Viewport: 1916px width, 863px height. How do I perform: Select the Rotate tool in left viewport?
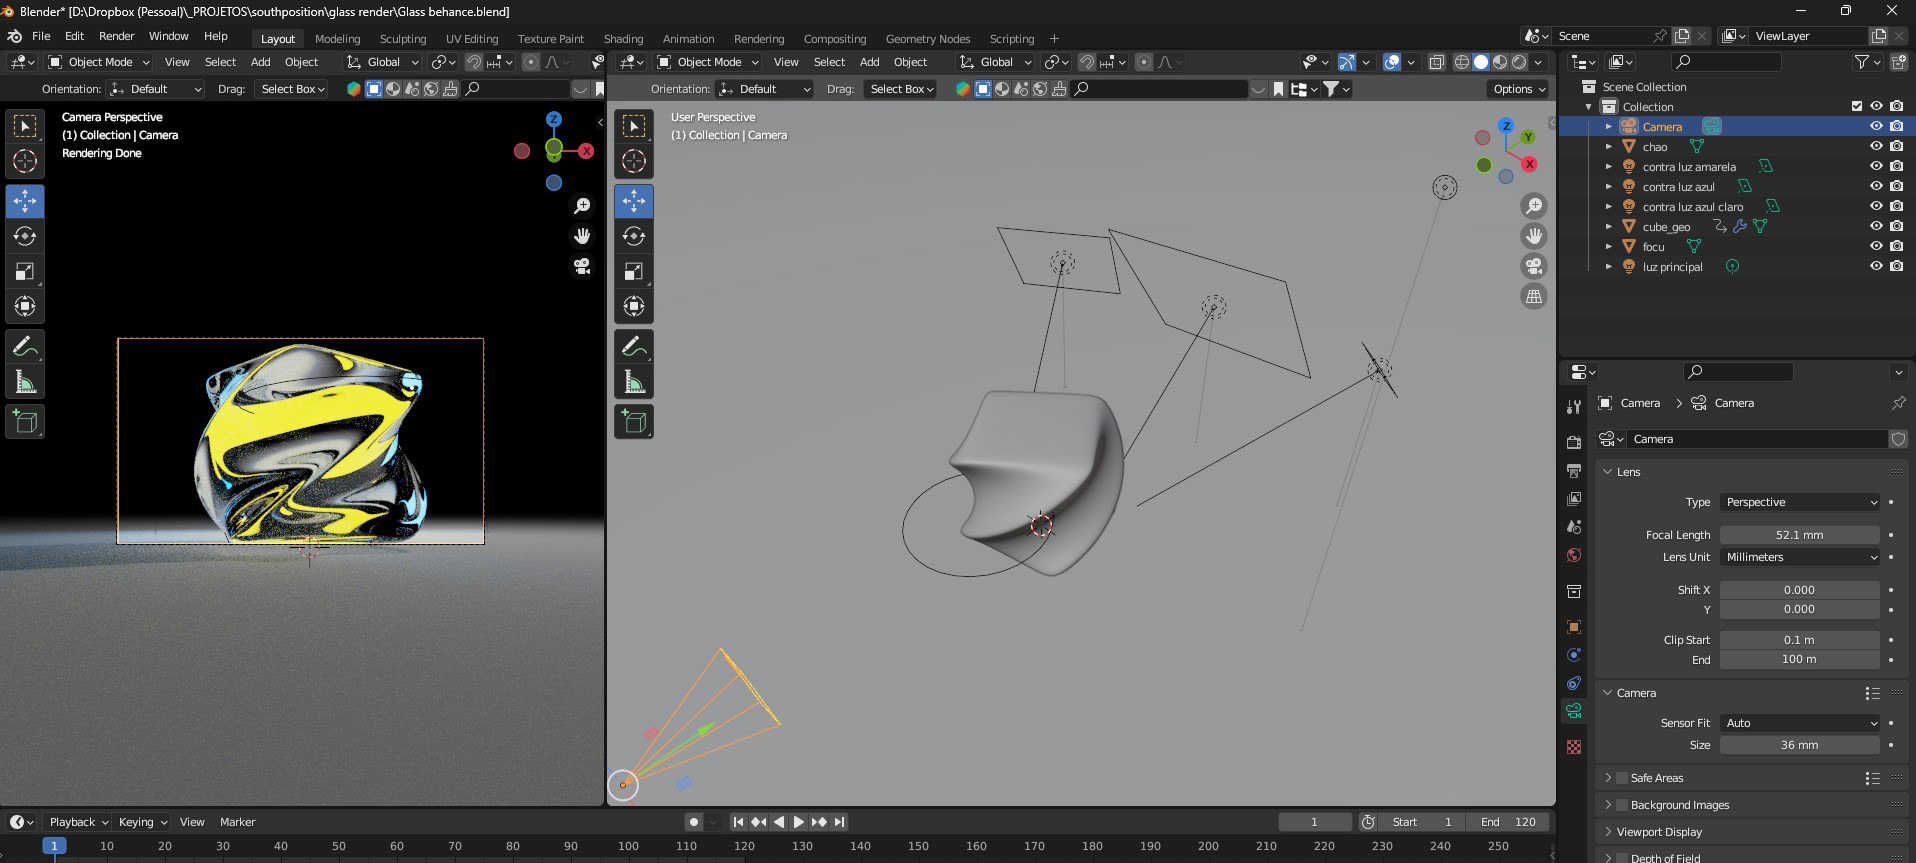point(25,236)
